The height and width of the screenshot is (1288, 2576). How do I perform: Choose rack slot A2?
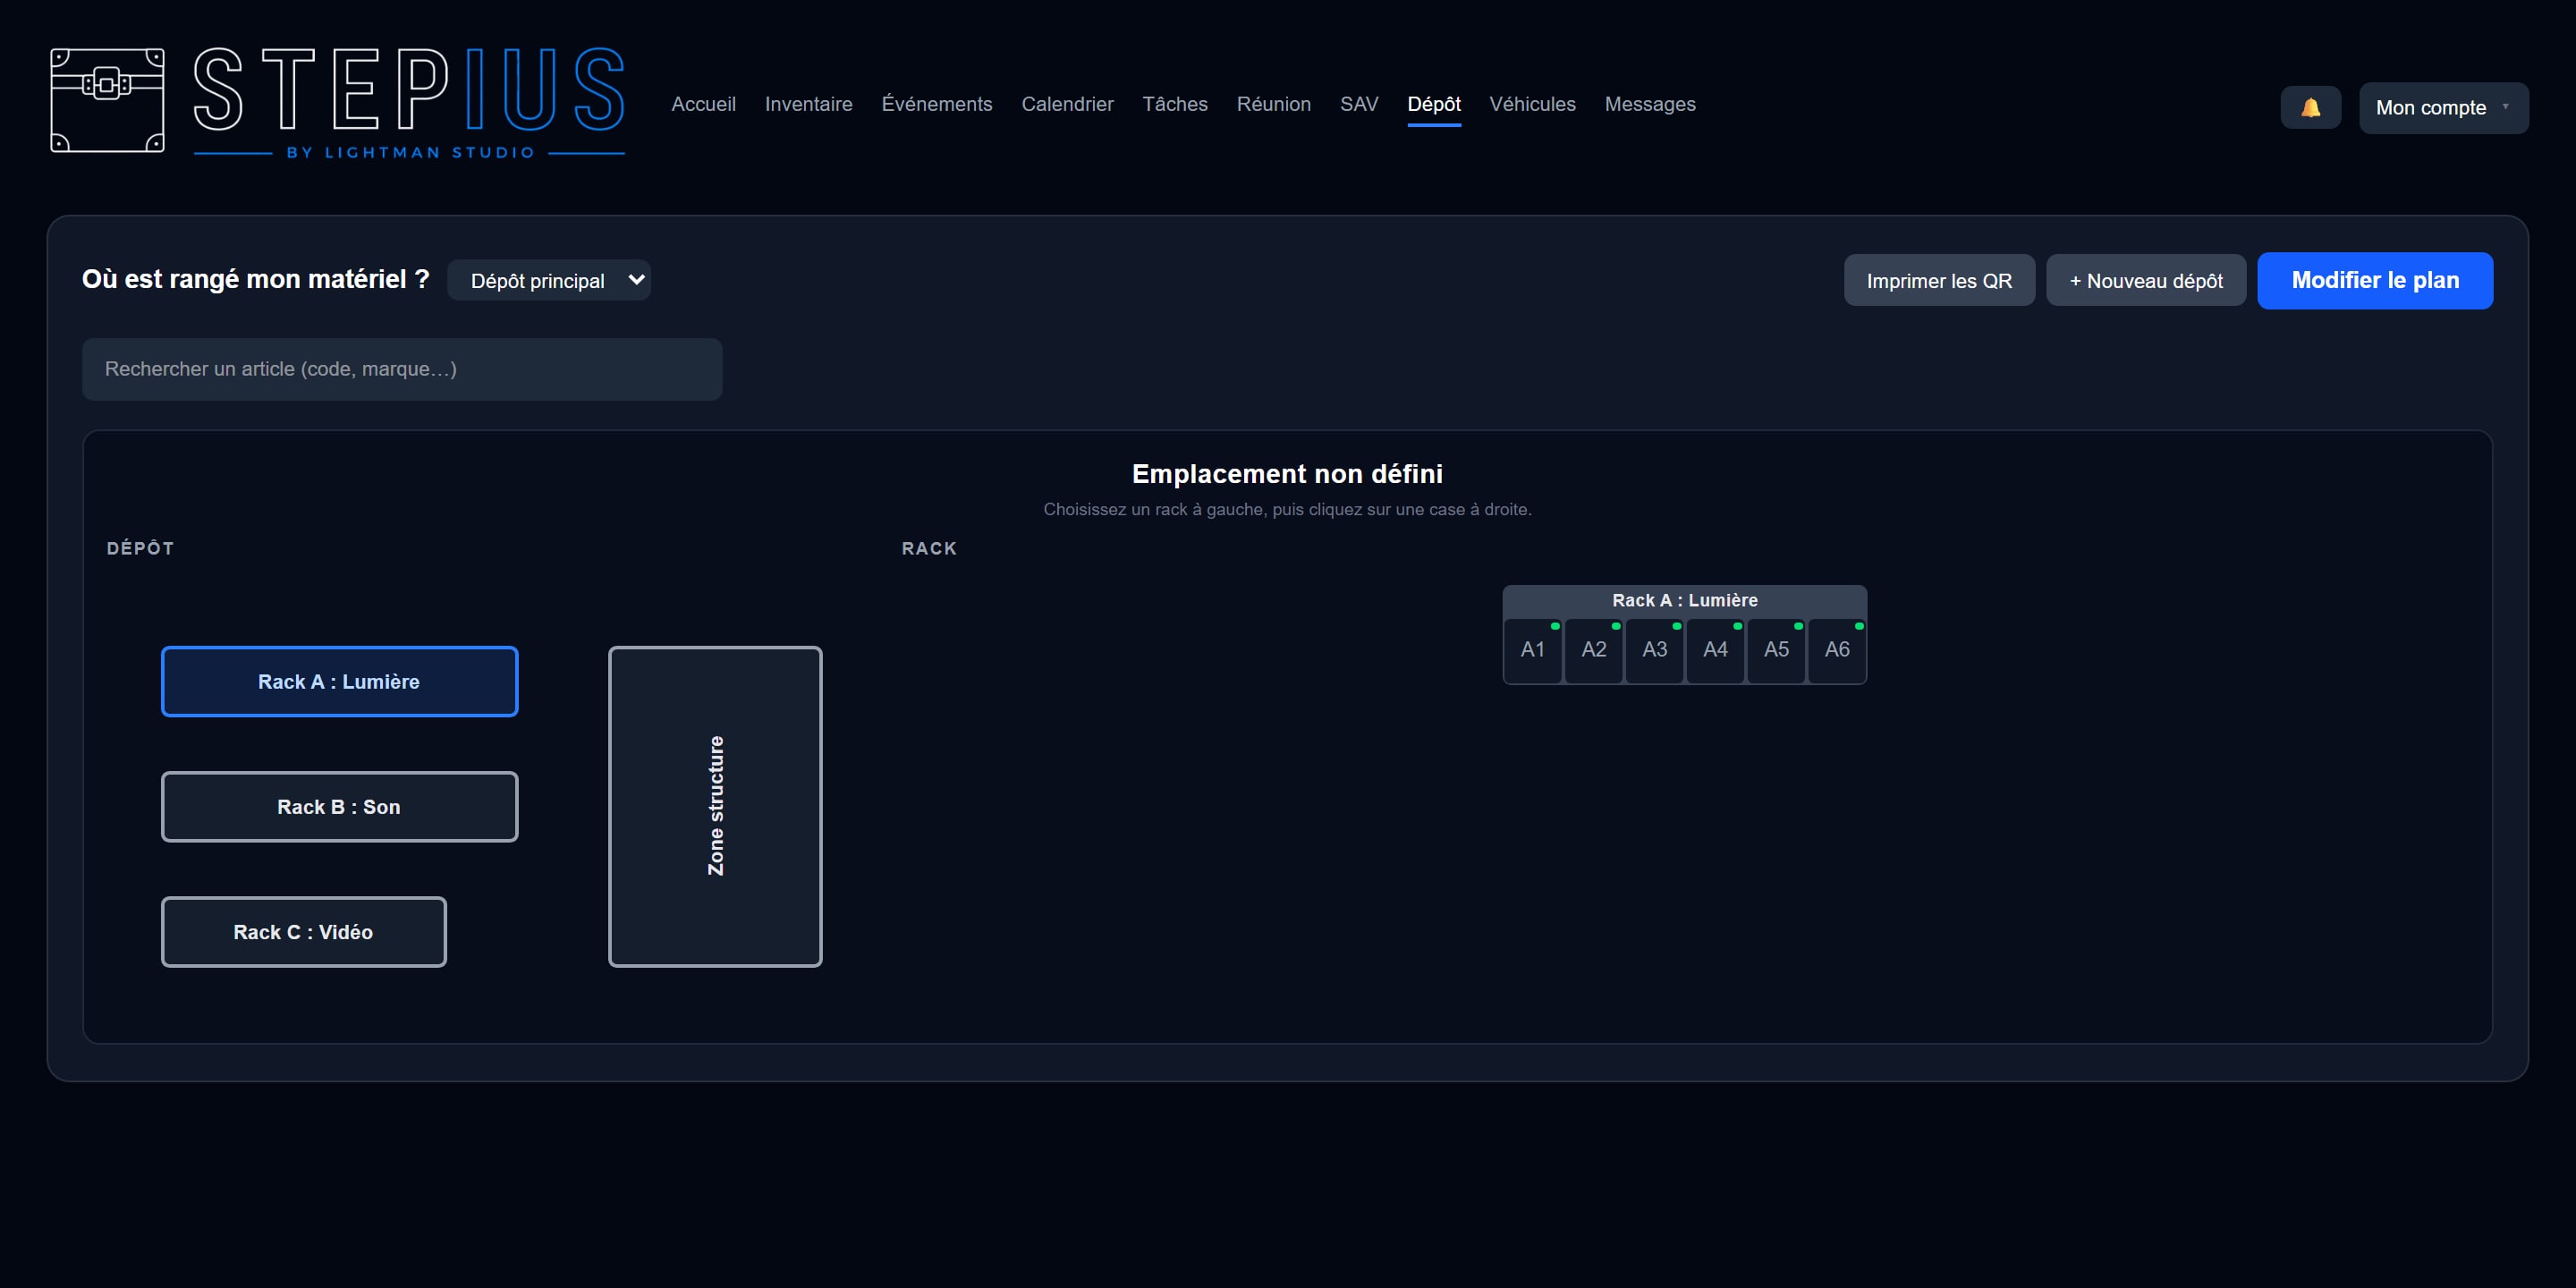pyautogui.click(x=1593, y=650)
